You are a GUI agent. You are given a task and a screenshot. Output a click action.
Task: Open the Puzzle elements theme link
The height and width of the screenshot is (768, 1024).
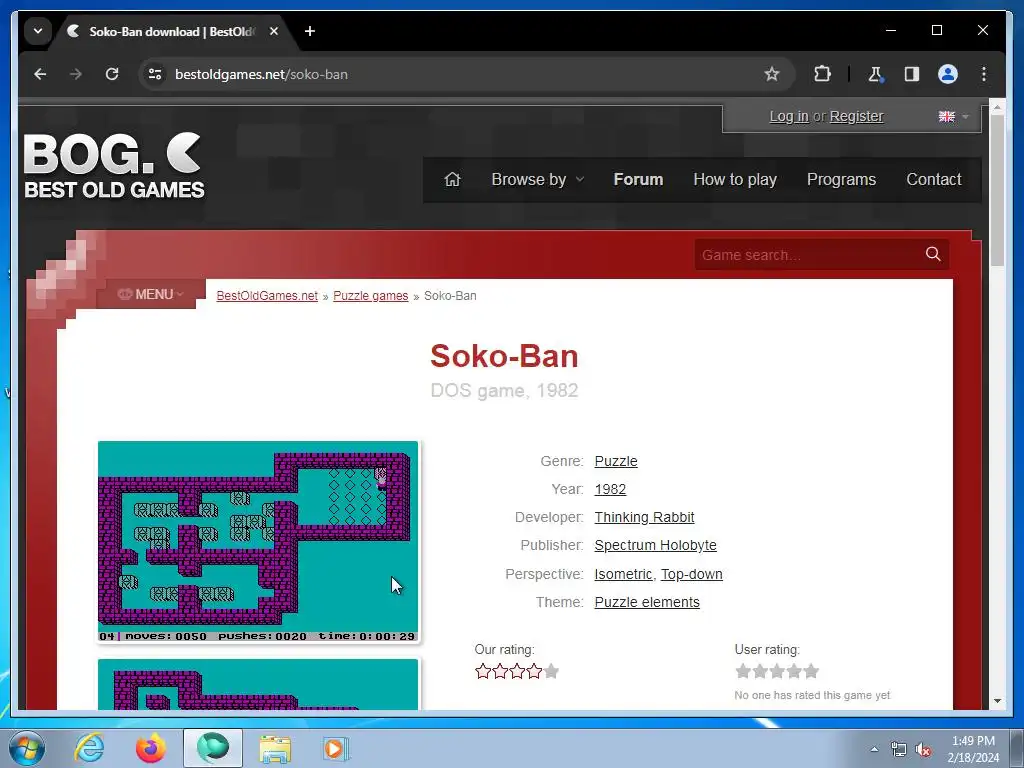tap(647, 602)
